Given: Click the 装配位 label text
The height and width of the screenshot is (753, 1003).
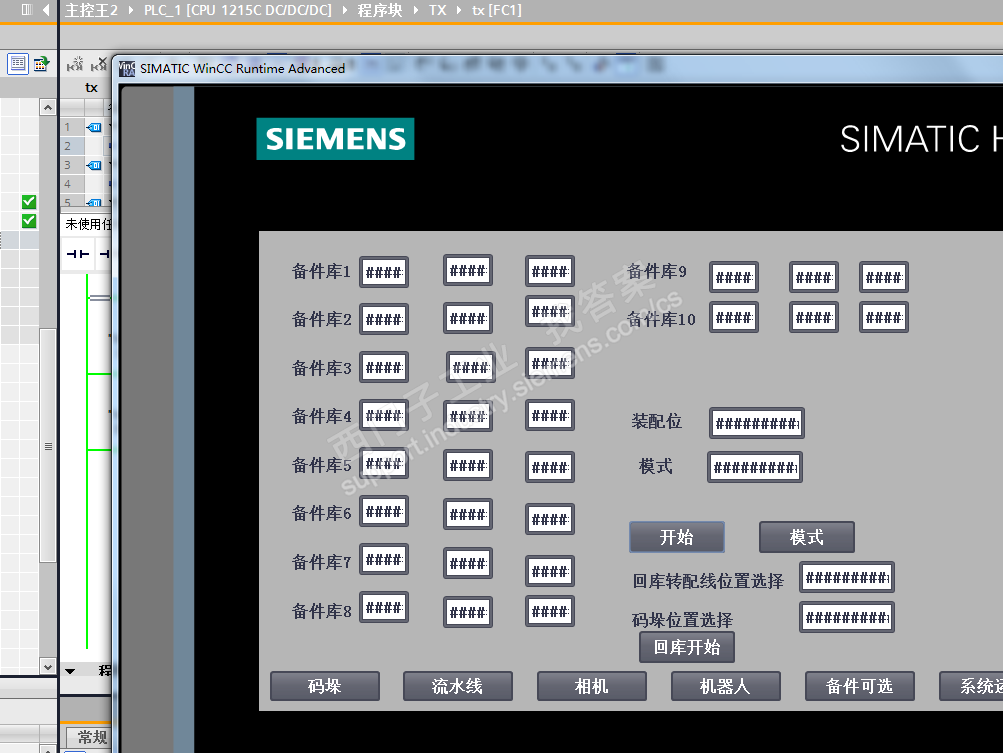Looking at the screenshot, I should 657,422.
